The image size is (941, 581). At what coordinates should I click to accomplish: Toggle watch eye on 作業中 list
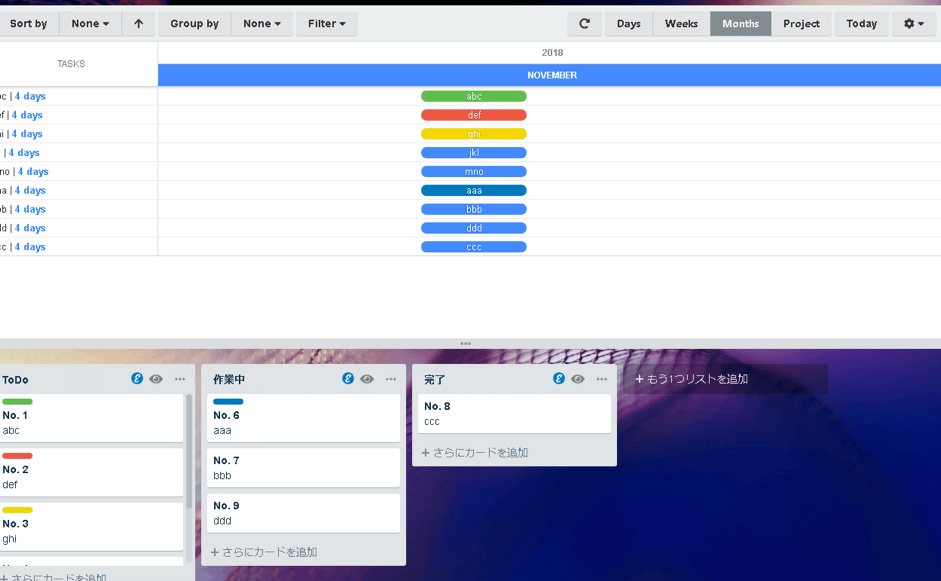367,379
